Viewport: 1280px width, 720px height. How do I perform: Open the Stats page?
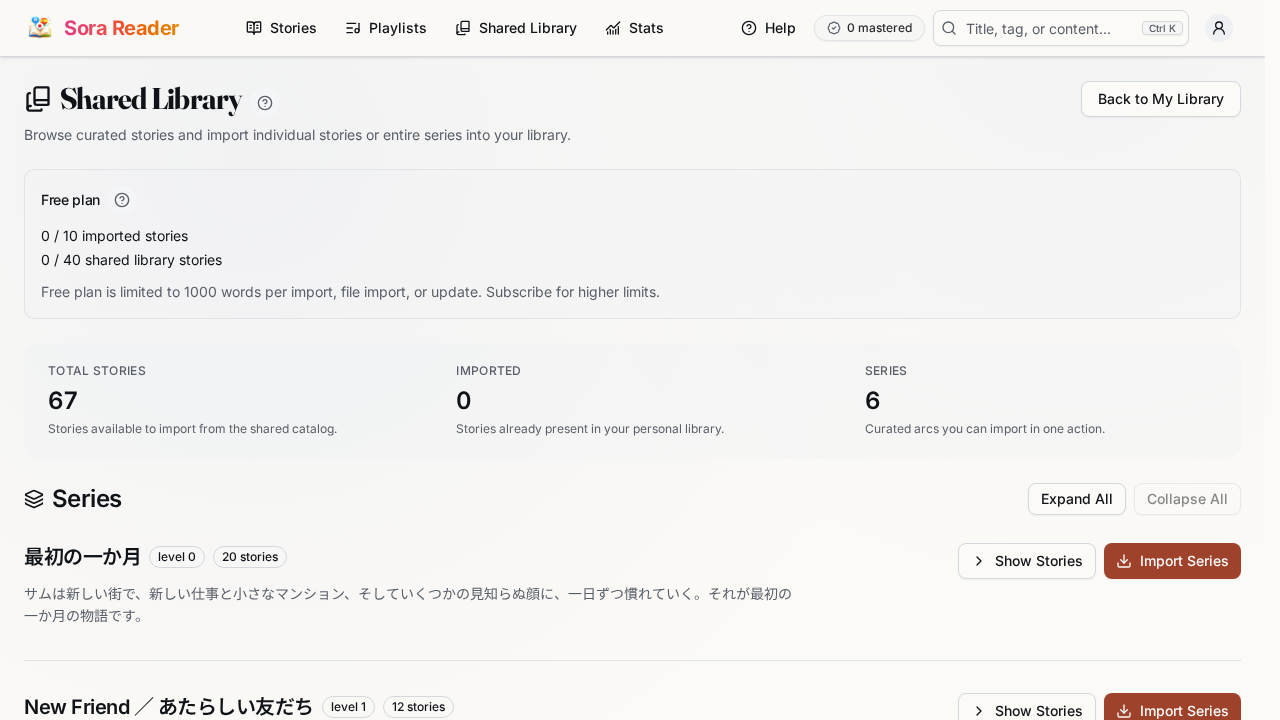(x=634, y=28)
